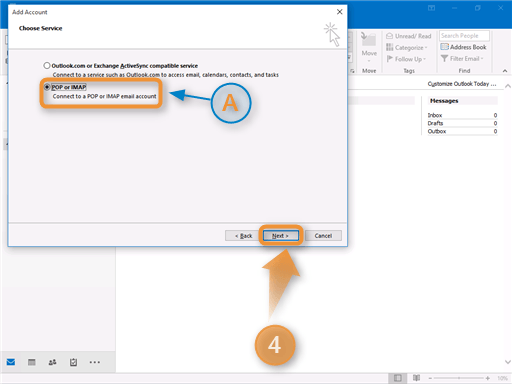512x384 pixels.
Task: Open the Mail view icon in navigation bar
Action: coord(11,362)
